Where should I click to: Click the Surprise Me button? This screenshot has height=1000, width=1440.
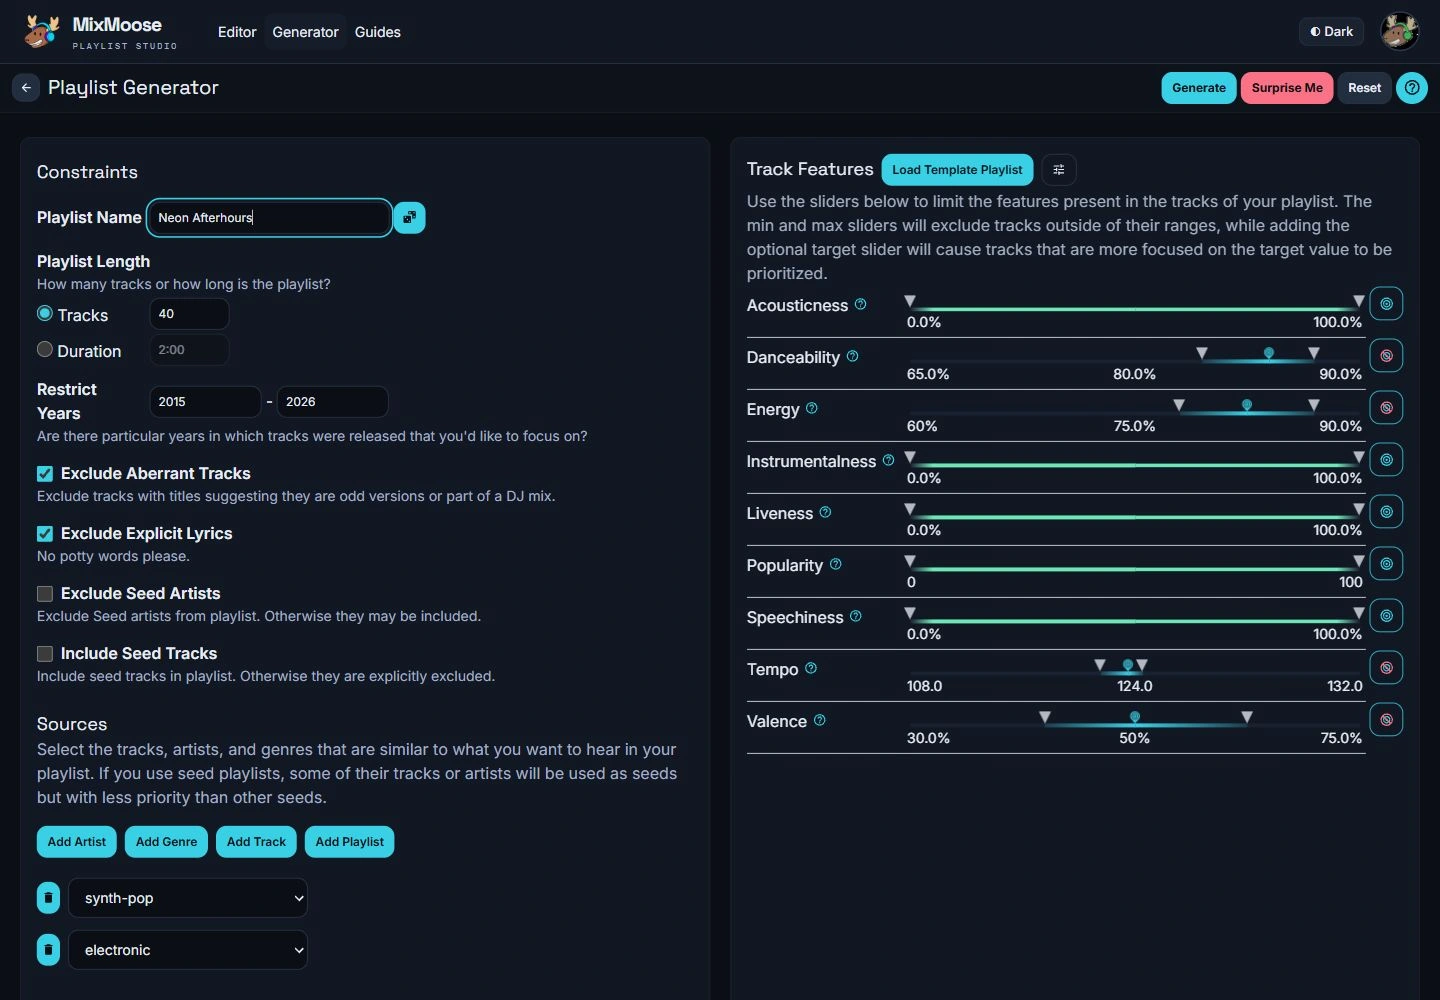pyautogui.click(x=1287, y=88)
